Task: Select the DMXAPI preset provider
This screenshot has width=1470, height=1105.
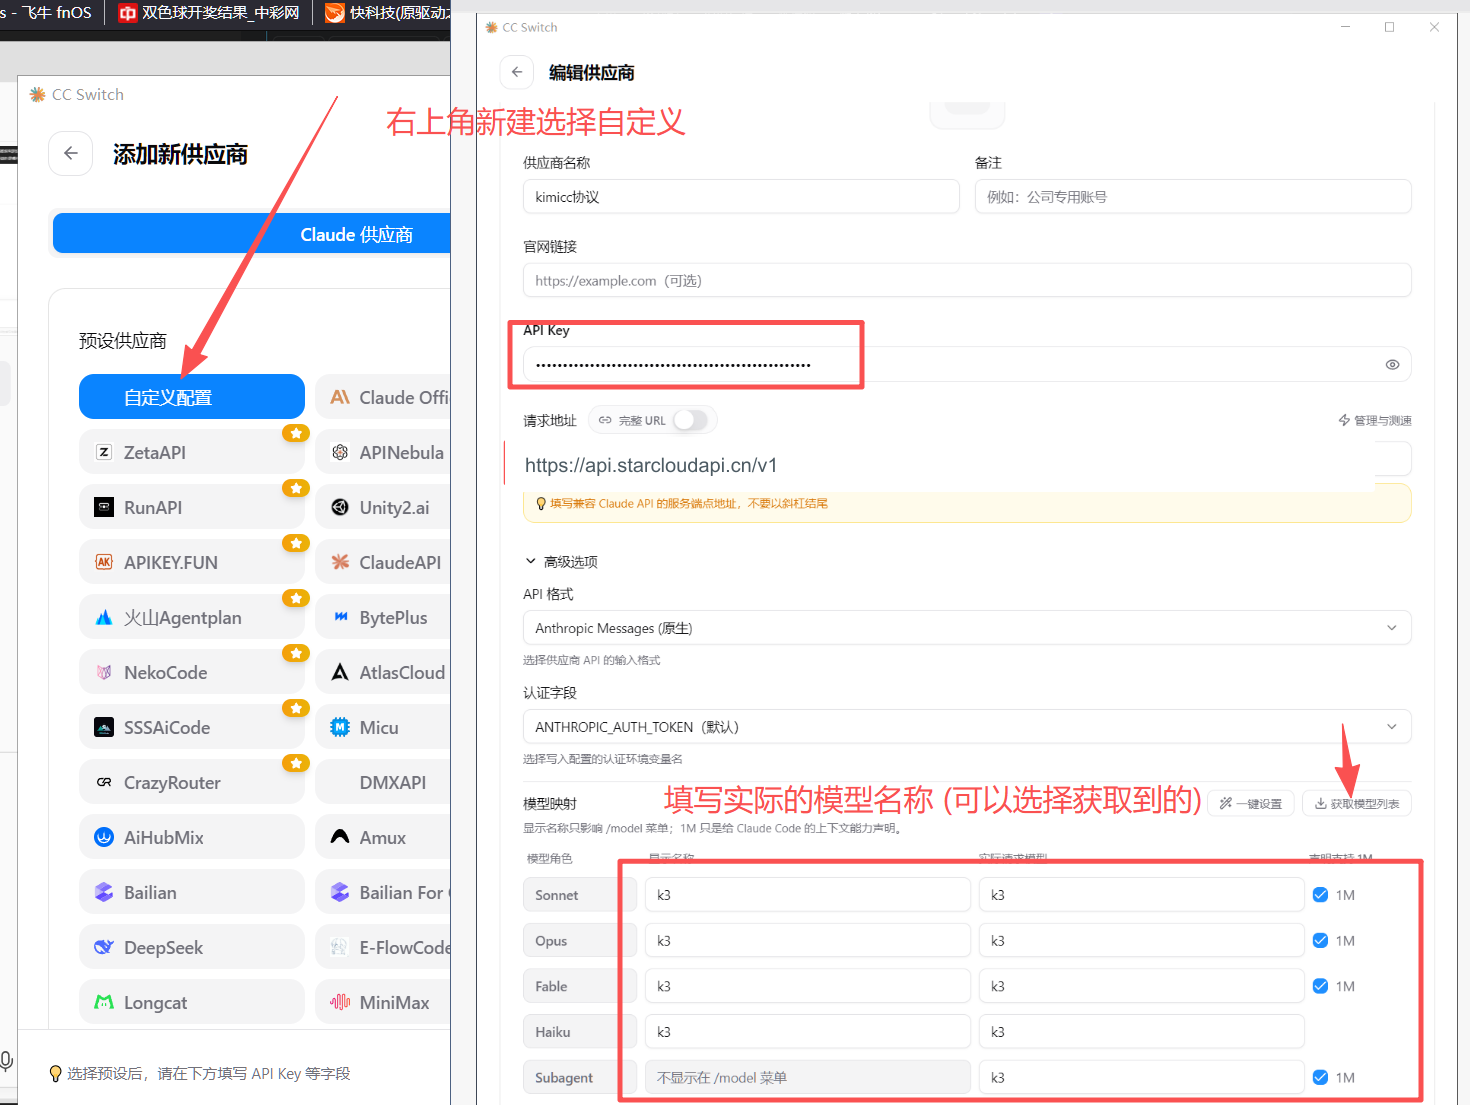Action: click(x=383, y=783)
